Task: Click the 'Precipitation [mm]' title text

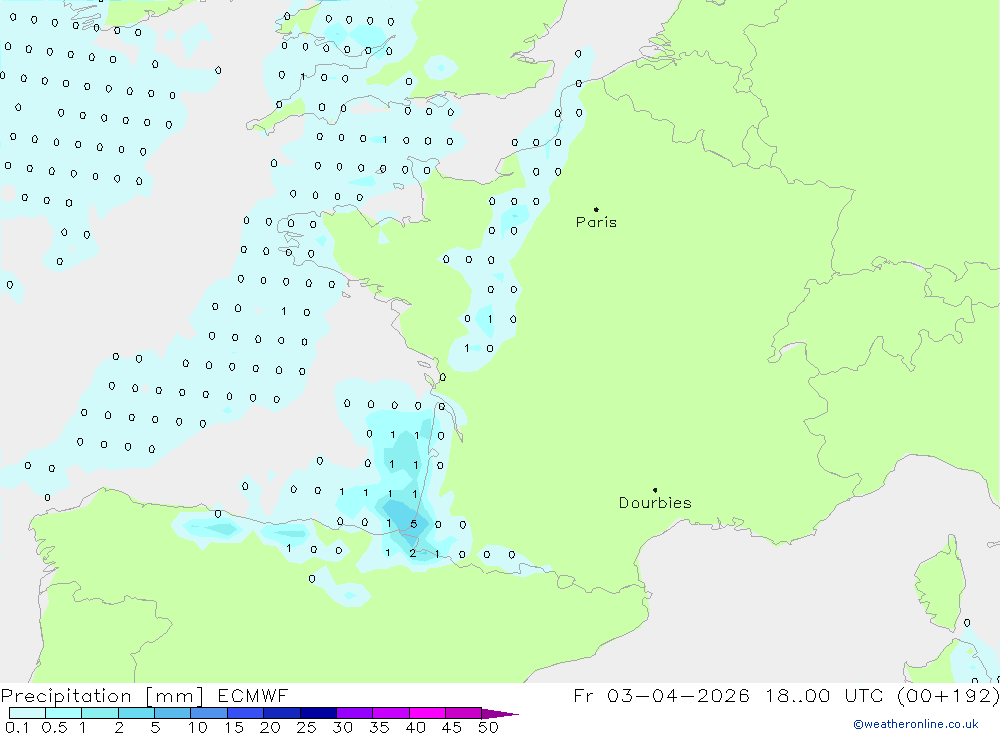Action: [x=102, y=696]
